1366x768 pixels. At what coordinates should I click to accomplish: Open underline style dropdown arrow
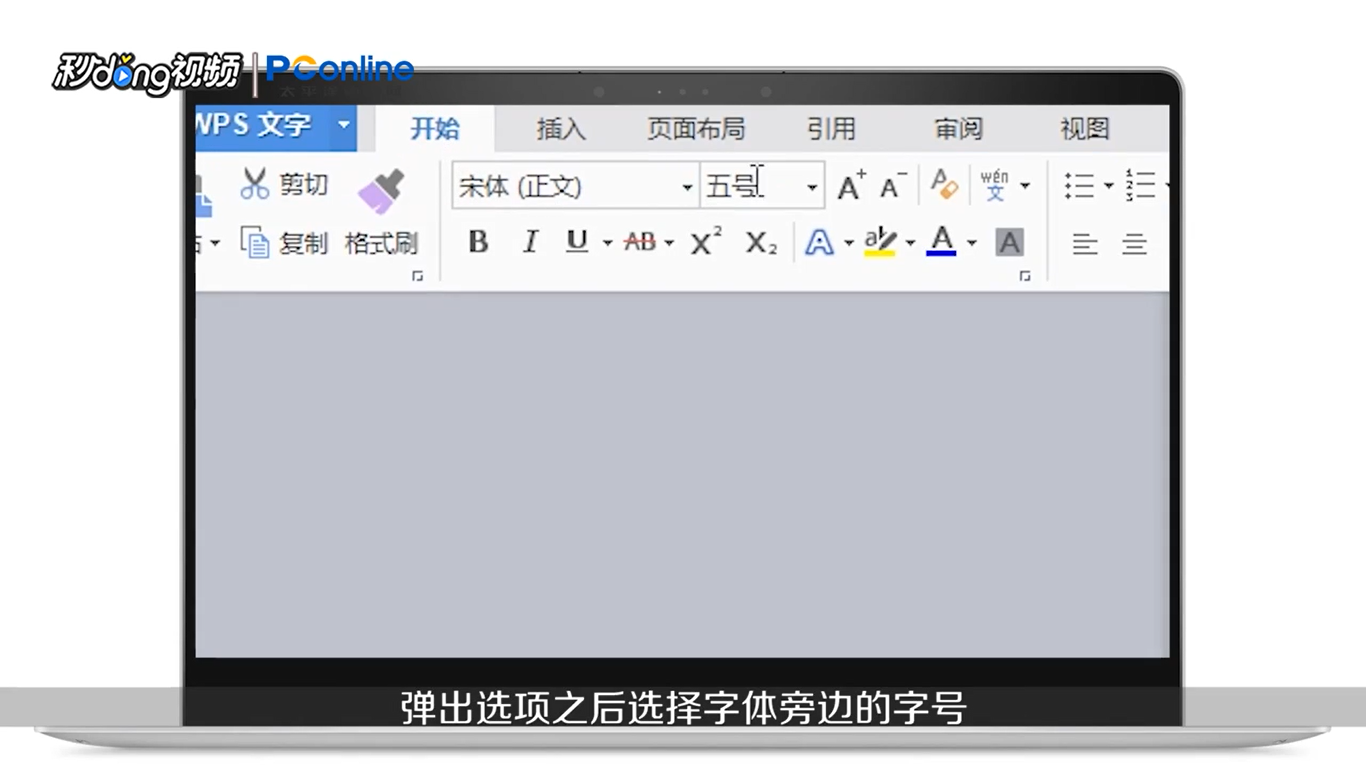[607, 243]
